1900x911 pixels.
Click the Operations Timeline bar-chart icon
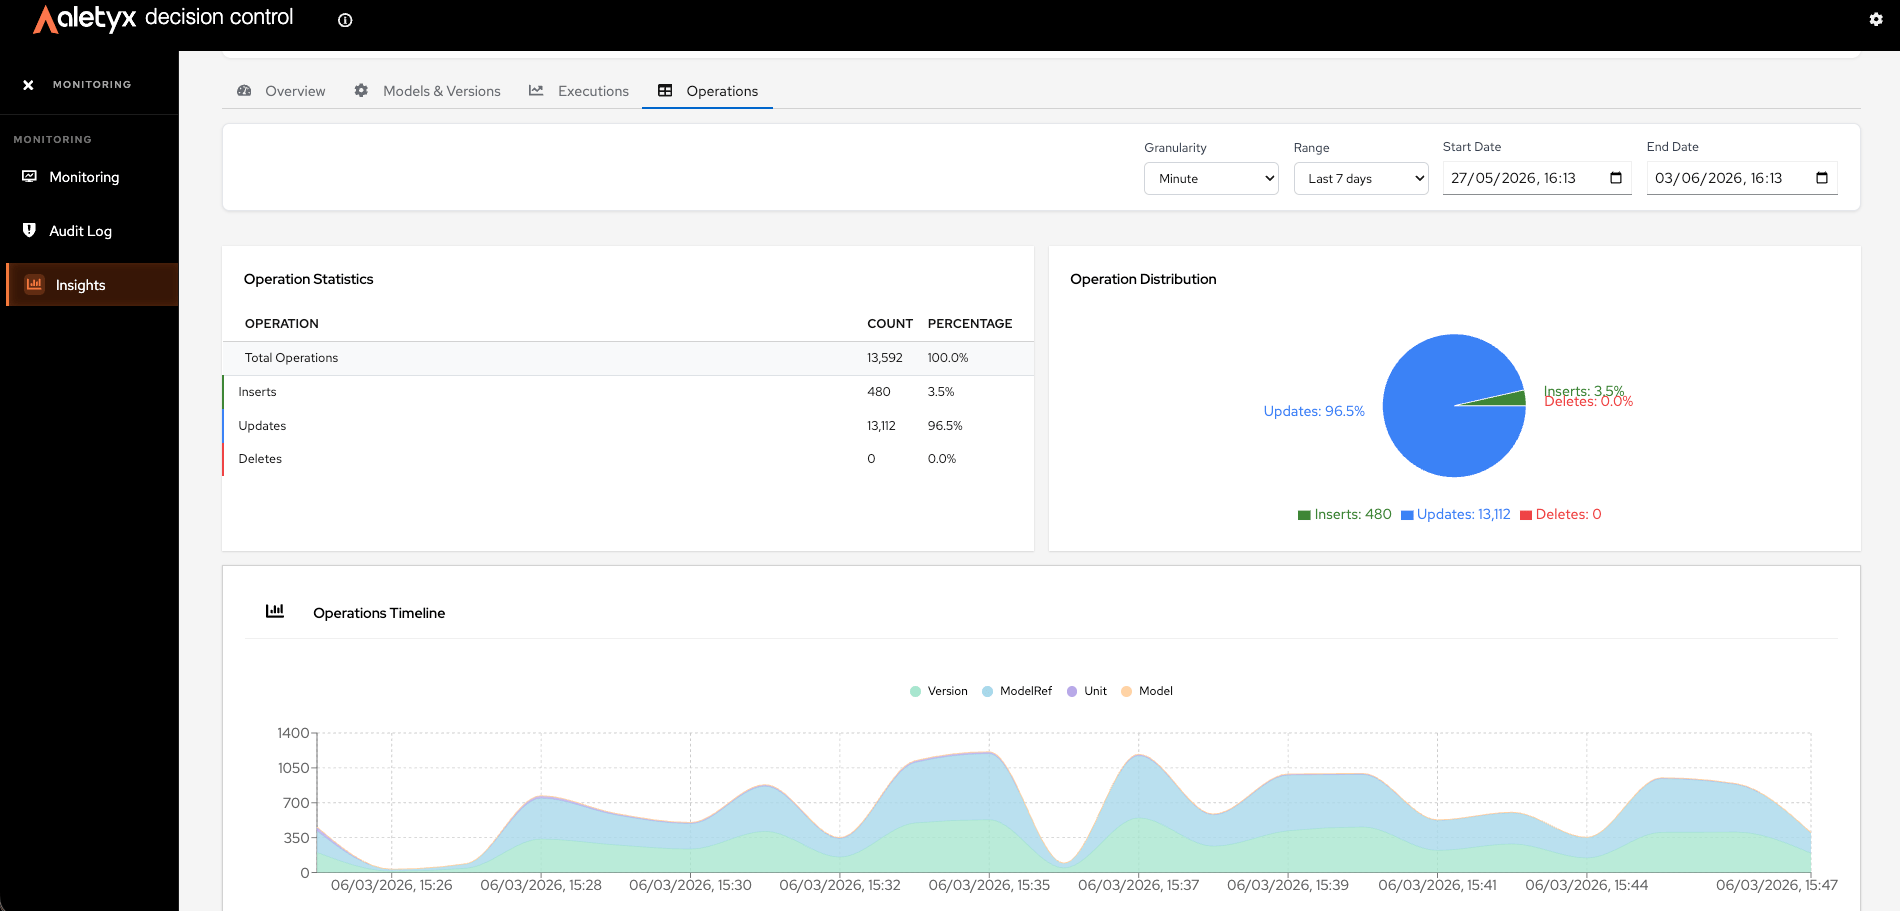[x=275, y=611]
